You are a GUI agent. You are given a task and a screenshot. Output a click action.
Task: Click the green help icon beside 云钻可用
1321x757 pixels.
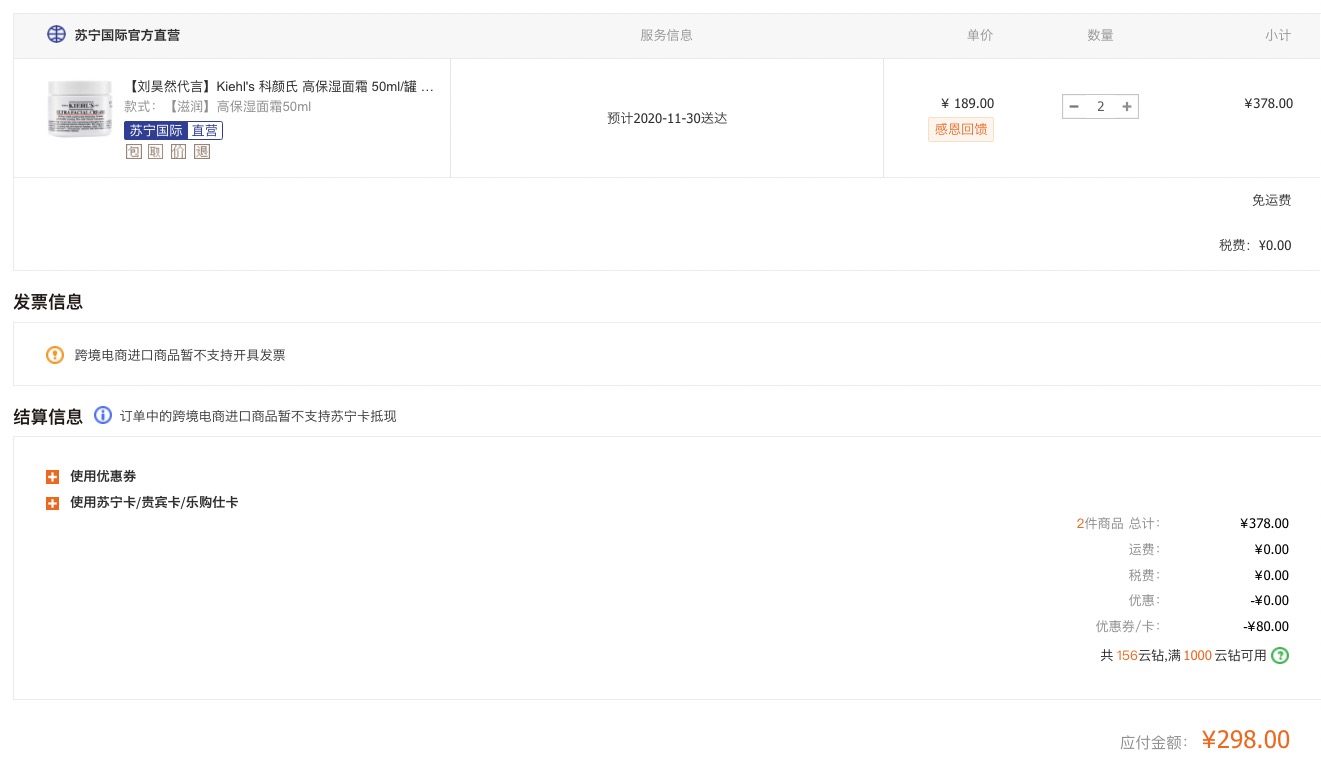(x=1280, y=656)
